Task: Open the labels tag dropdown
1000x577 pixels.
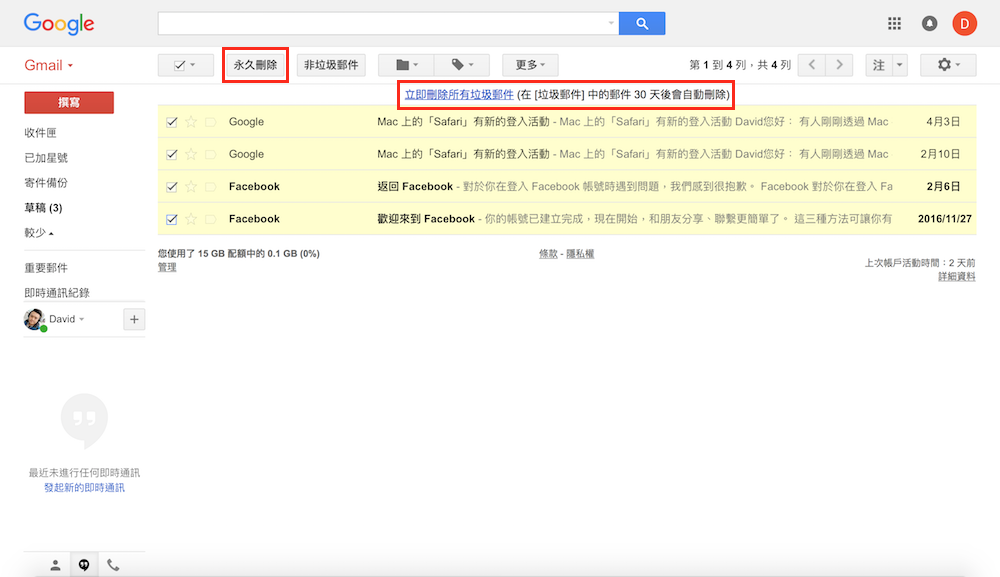Action: coord(461,65)
